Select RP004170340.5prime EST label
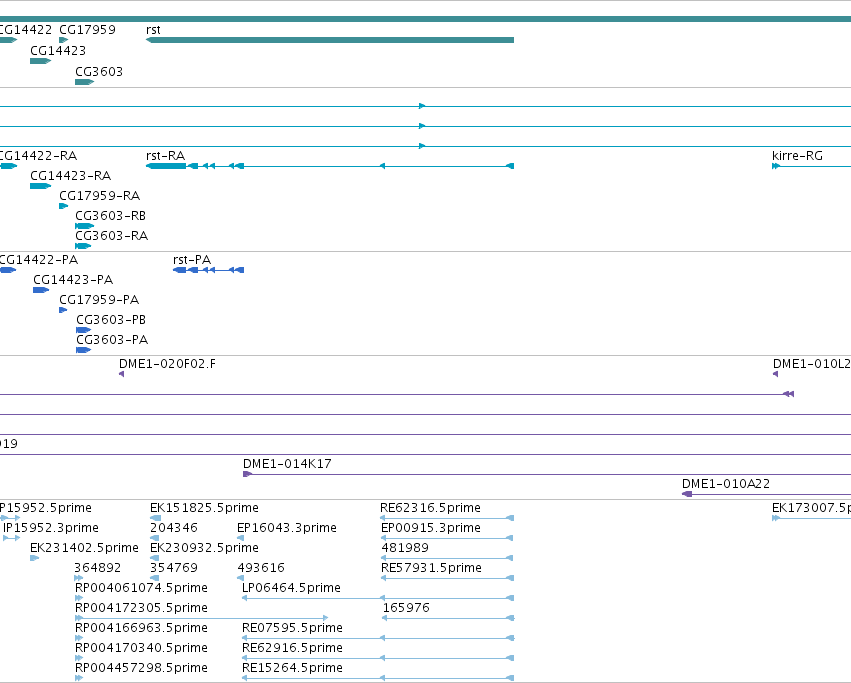Image resolution: width=851 pixels, height=683 pixels. pos(141,648)
